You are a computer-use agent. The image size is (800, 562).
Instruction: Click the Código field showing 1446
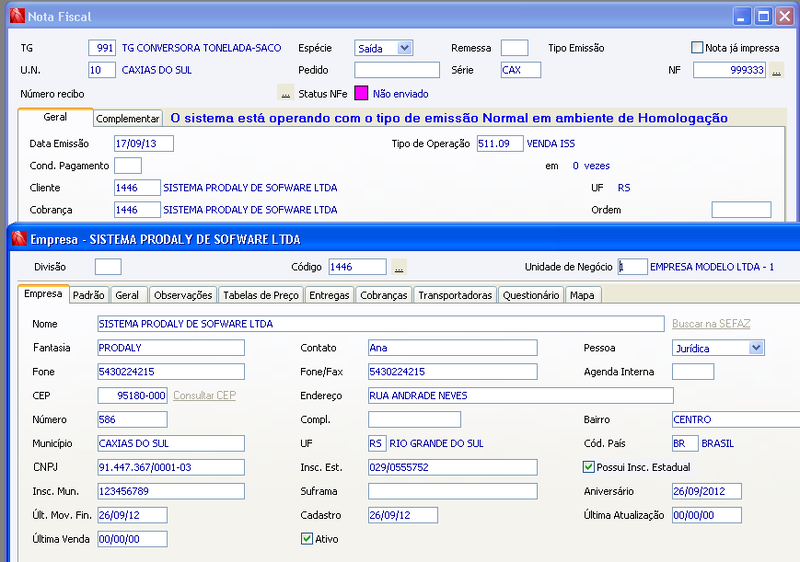tap(358, 267)
